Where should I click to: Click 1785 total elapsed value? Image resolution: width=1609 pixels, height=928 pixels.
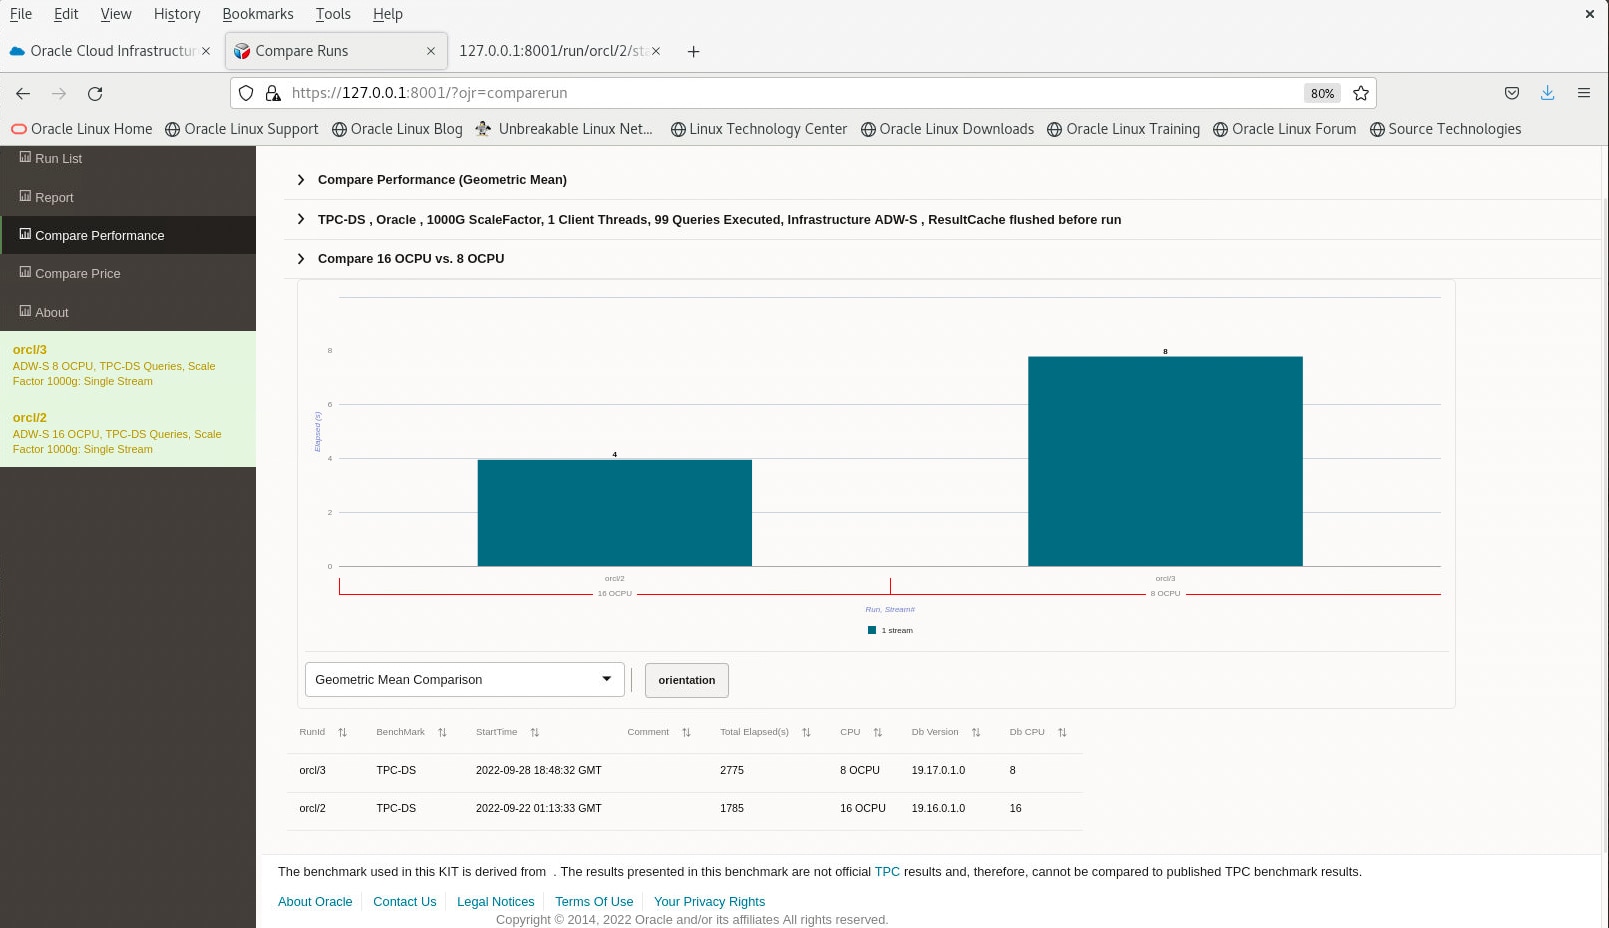coord(732,809)
